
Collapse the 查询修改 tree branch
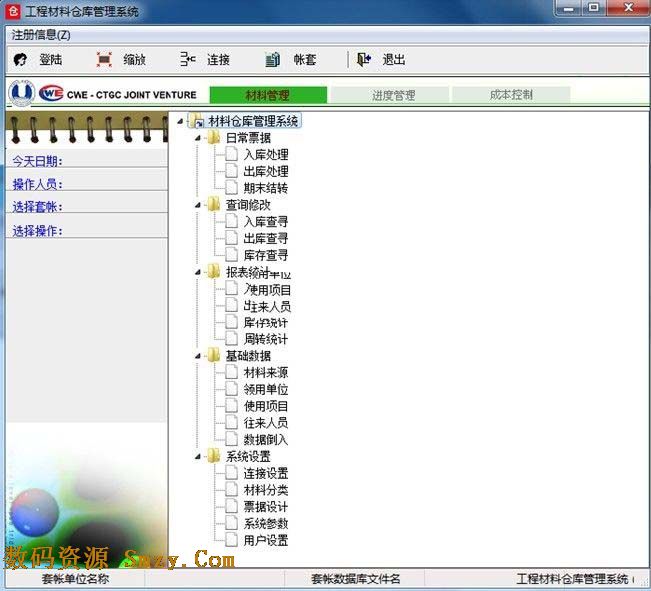198,205
